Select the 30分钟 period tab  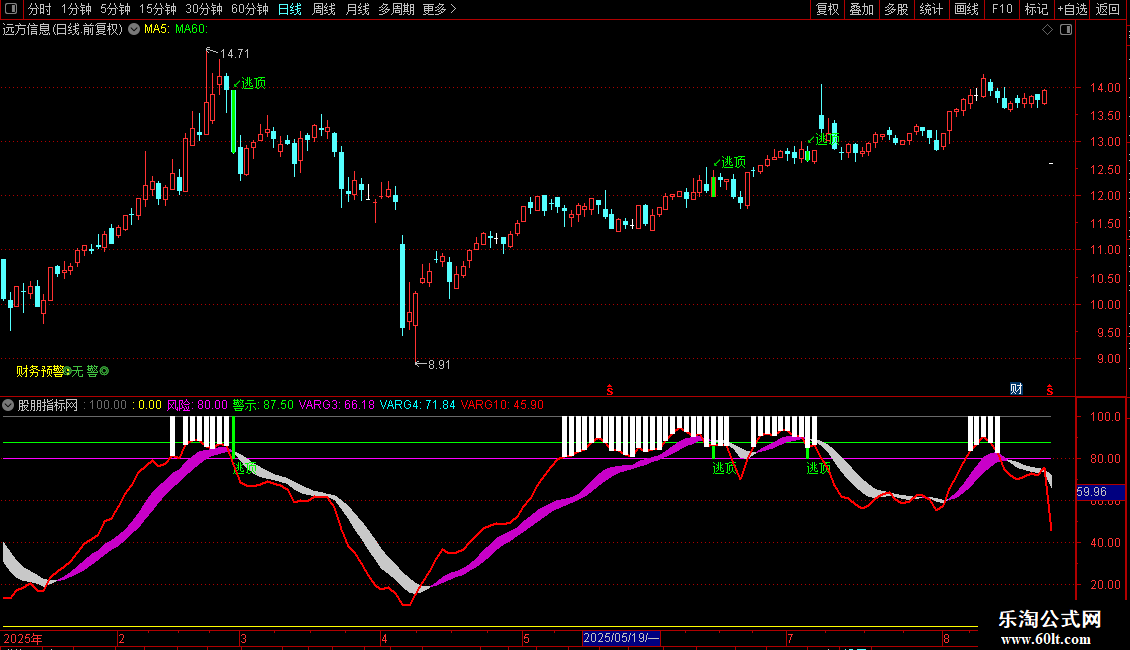204,9
